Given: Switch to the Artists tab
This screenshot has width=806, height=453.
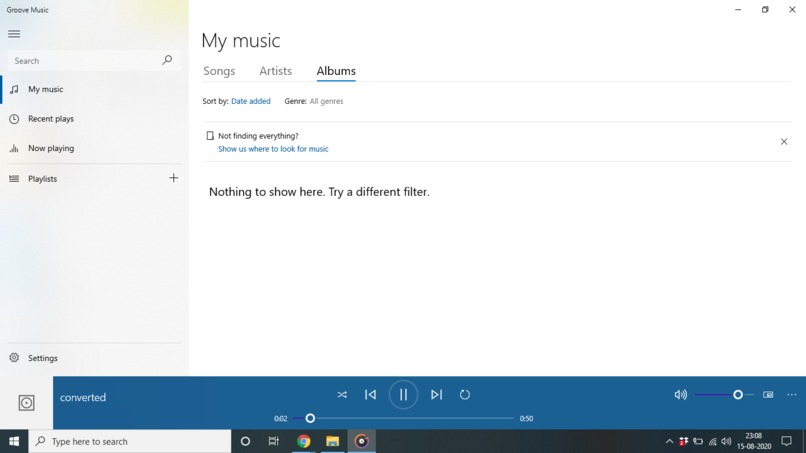Looking at the screenshot, I should click(x=276, y=71).
